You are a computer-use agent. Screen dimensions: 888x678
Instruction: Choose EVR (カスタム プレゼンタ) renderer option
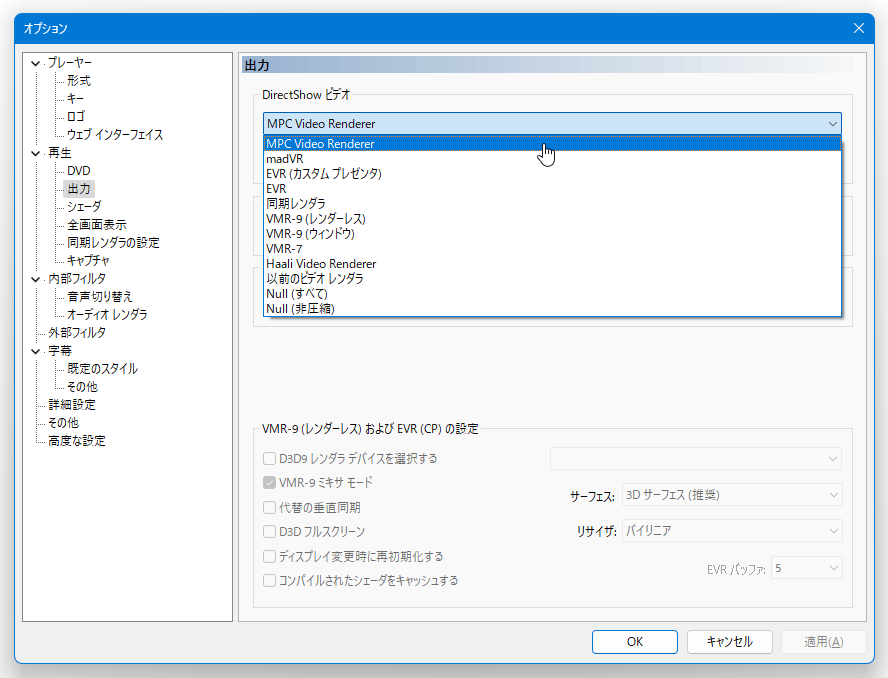pos(552,174)
